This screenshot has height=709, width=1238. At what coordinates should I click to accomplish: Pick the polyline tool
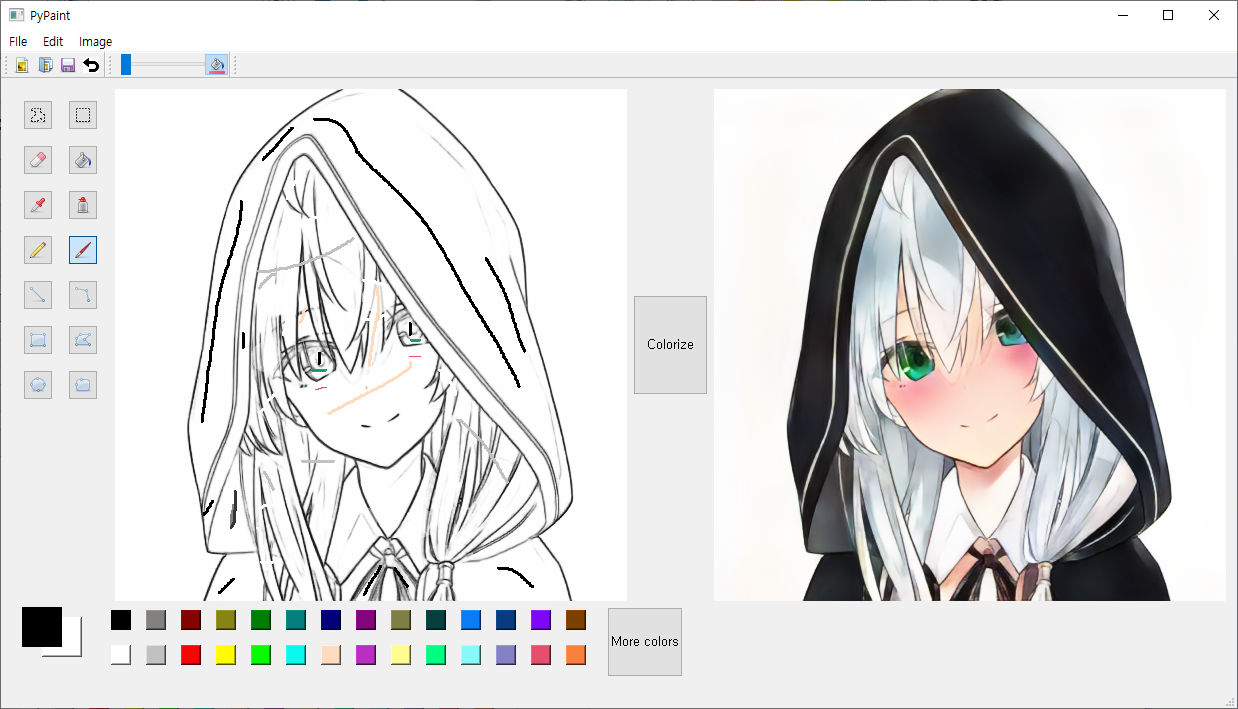point(83,295)
